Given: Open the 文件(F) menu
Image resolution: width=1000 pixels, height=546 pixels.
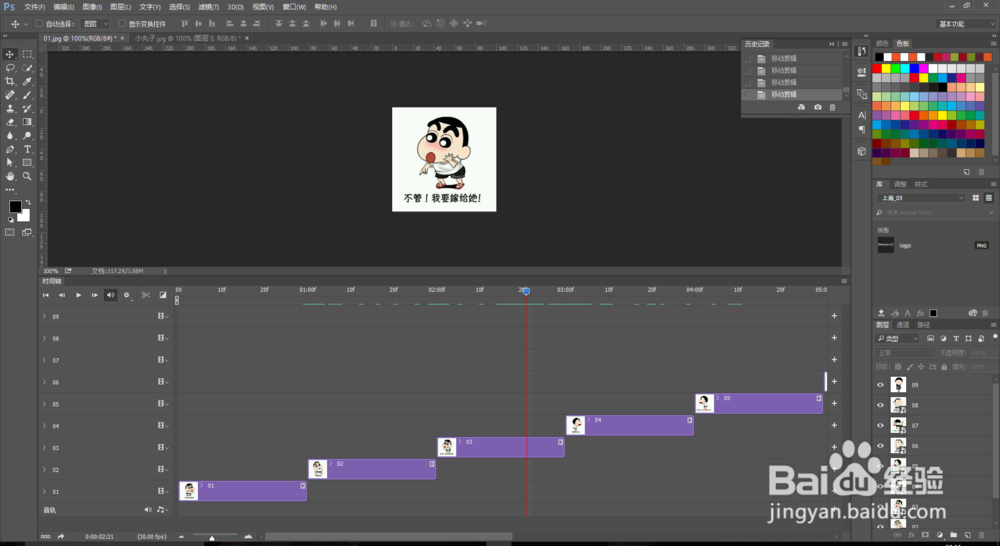Looking at the screenshot, I should 34,7.
